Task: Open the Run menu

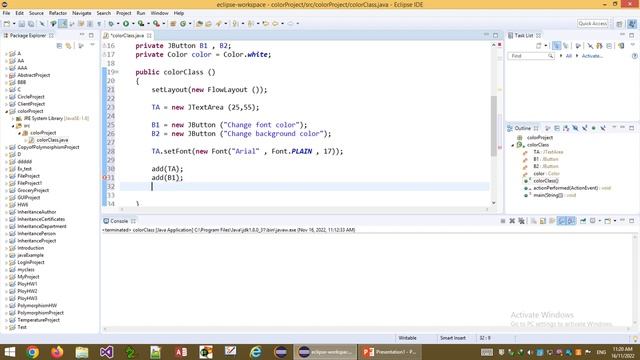Action: [141, 13]
